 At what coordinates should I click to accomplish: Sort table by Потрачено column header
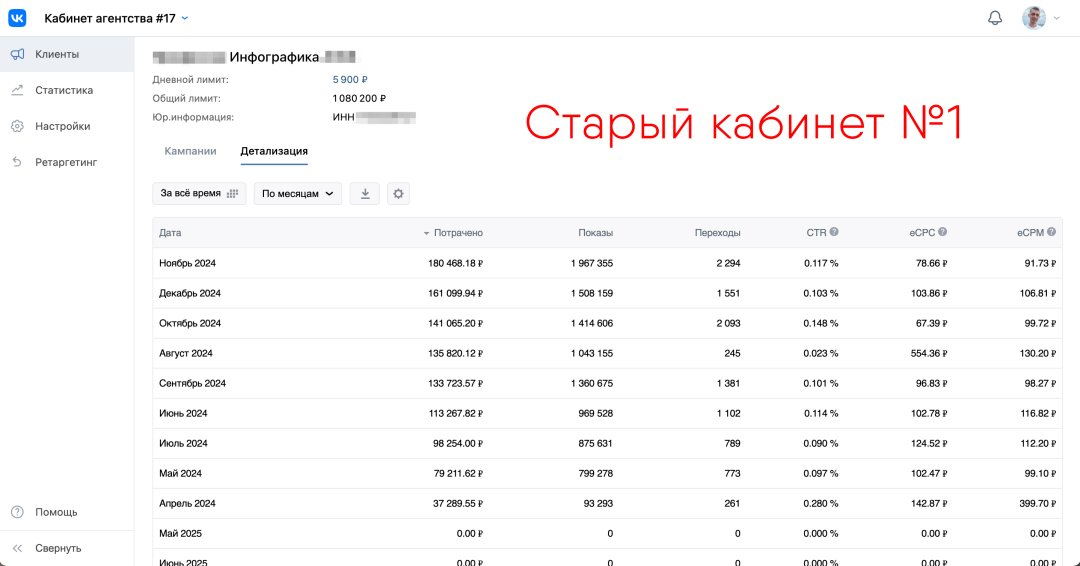[x=457, y=233]
